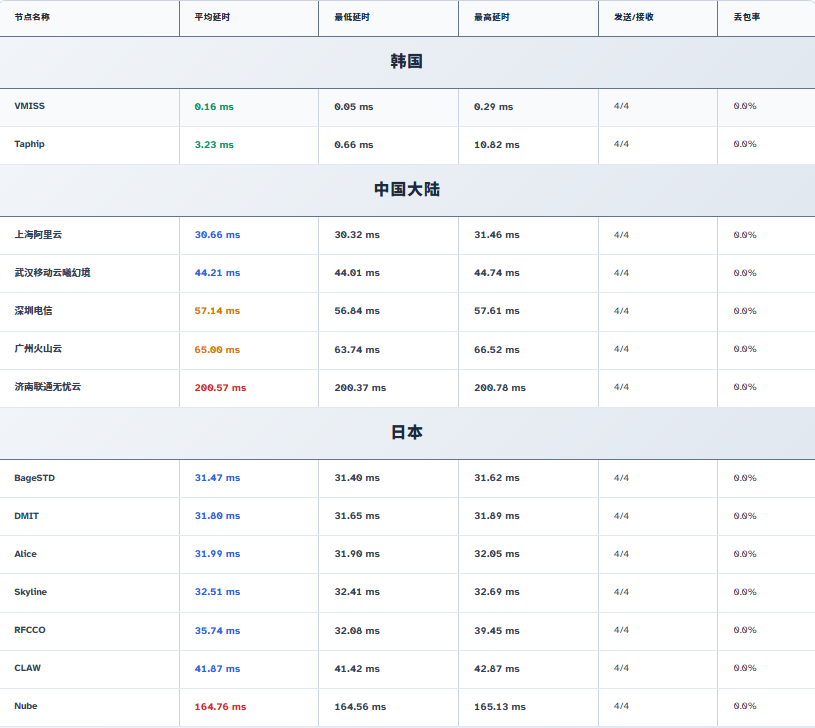This screenshot has width=815, height=728.
Task: Select the 丢包率 column header
Action: (x=745, y=17)
